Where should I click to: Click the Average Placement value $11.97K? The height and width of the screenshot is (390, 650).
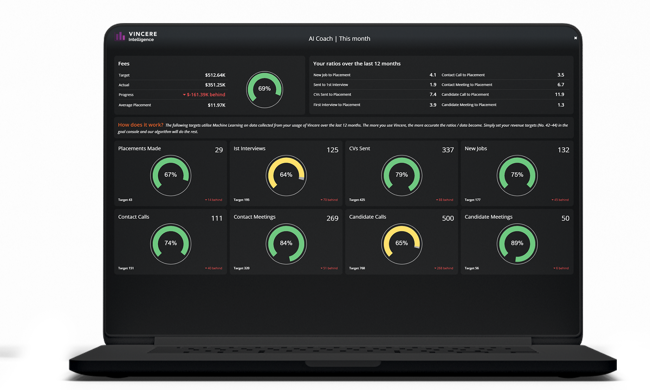pyautogui.click(x=216, y=105)
